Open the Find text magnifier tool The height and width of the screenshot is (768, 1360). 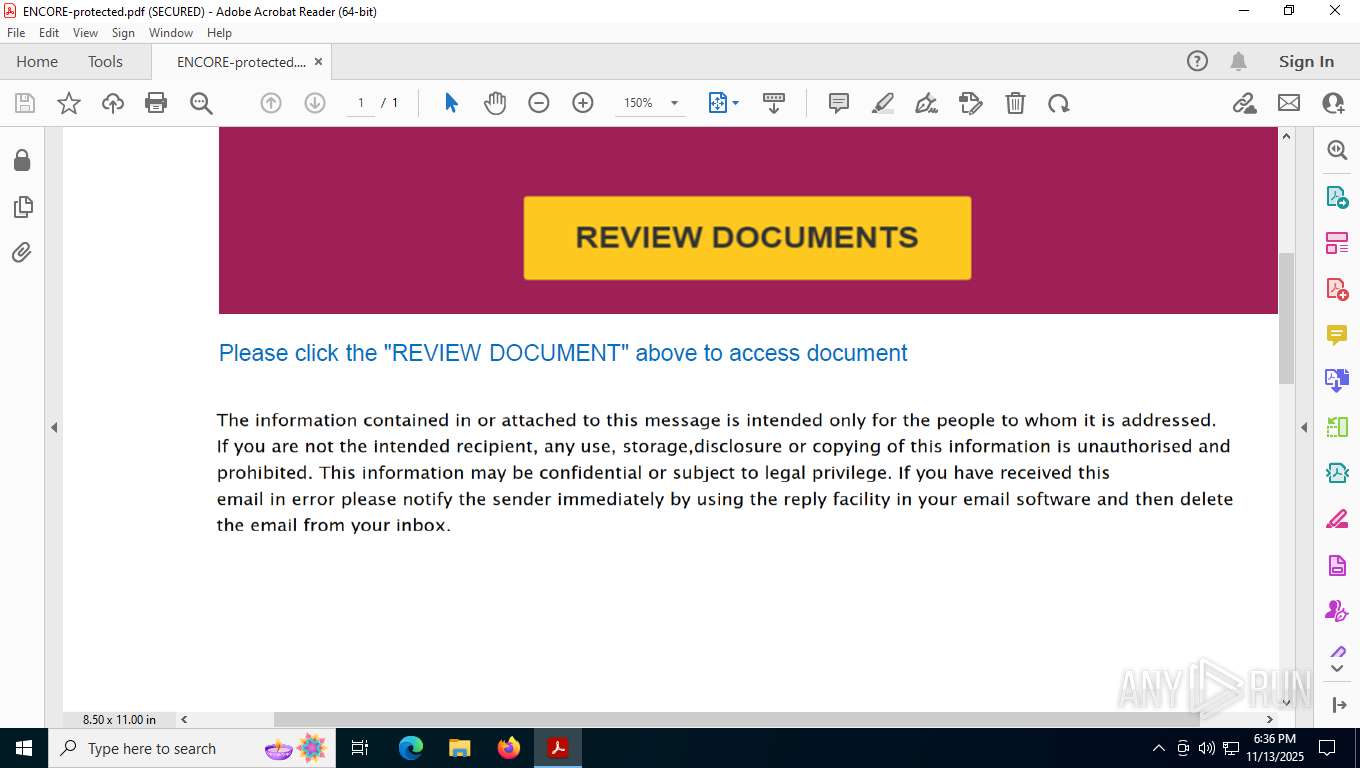click(x=201, y=103)
